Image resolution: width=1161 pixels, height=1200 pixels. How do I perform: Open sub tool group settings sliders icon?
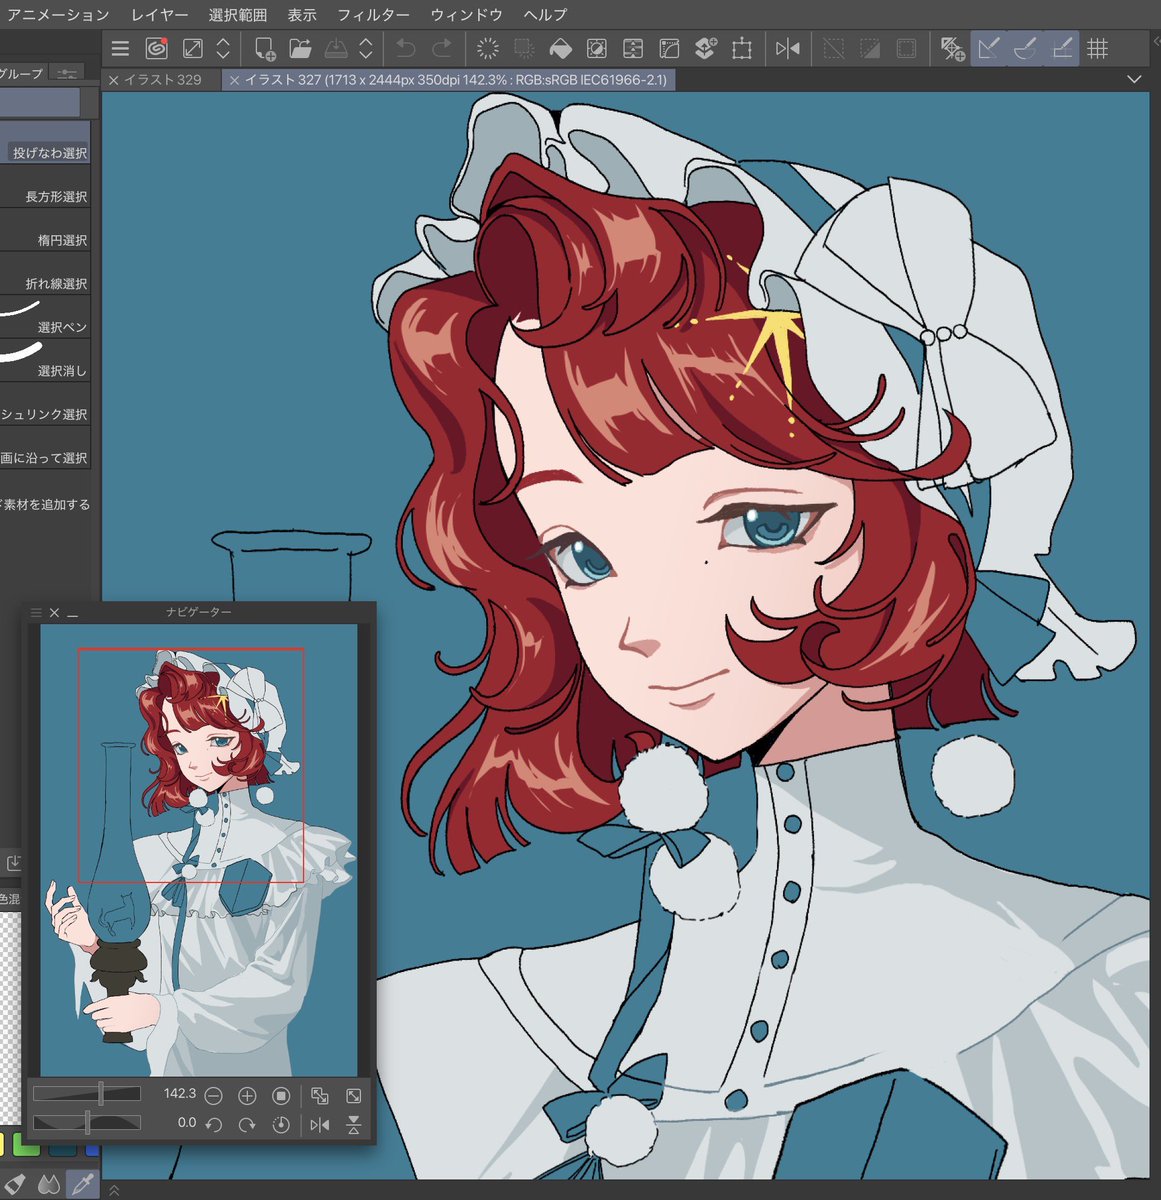click(x=68, y=73)
